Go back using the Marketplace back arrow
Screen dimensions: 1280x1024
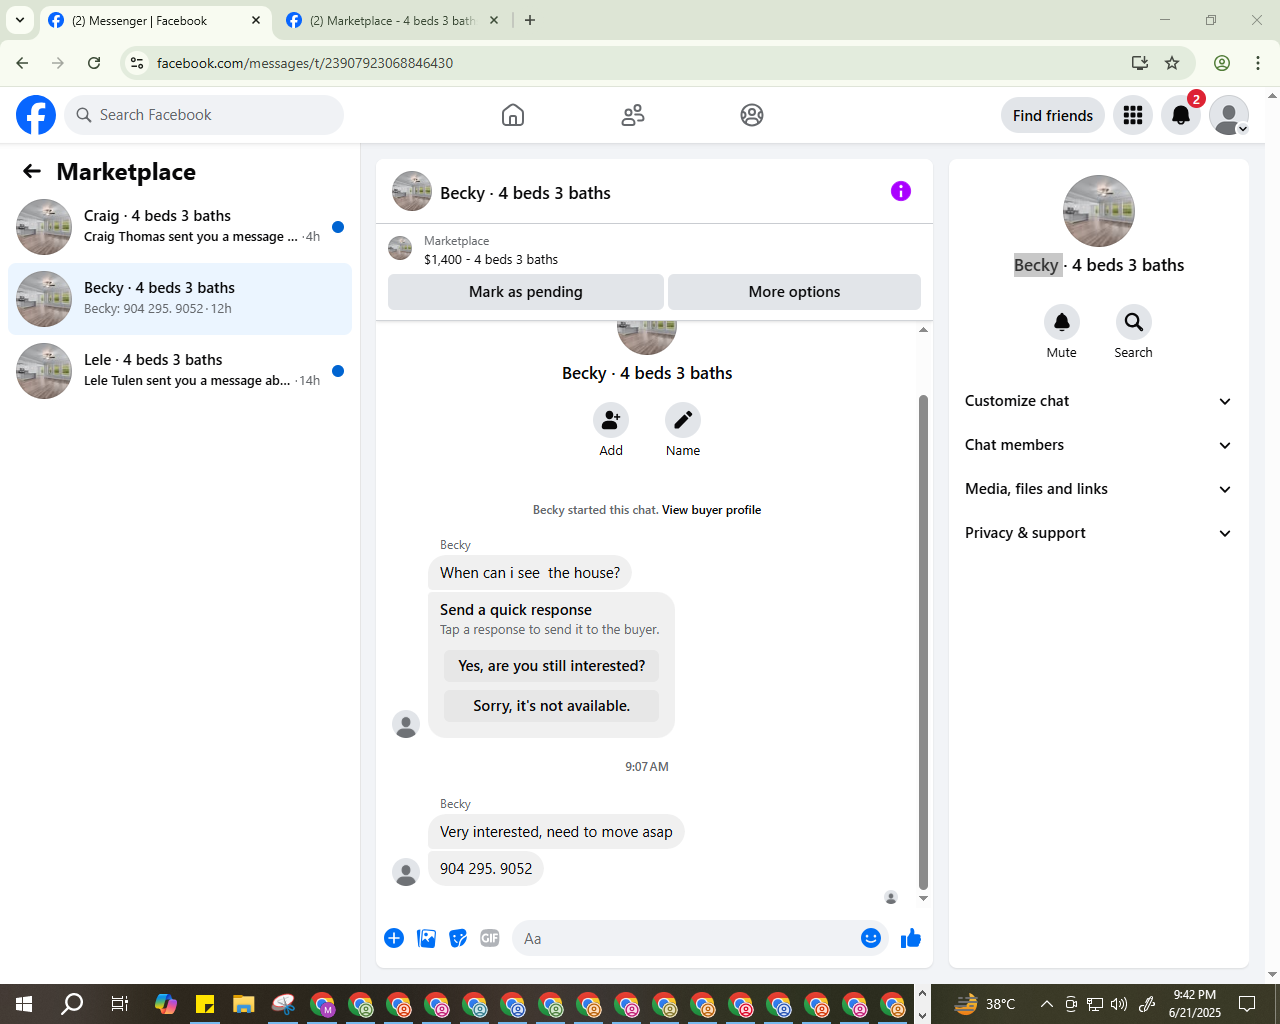coord(32,171)
